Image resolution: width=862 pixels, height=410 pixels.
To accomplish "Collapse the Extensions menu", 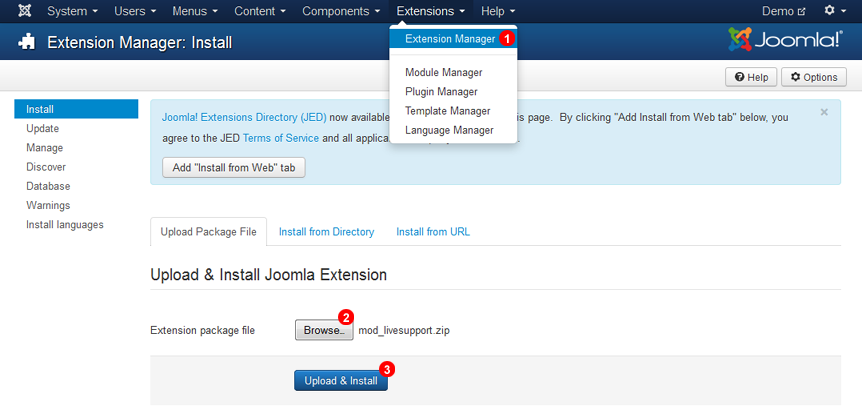I will pyautogui.click(x=431, y=11).
